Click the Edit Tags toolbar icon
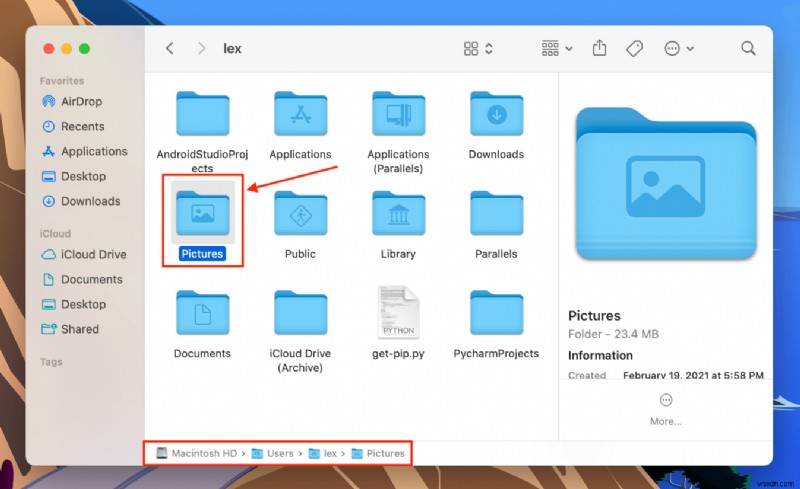The width and height of the screenshot is (800, 489). [634, 48]
